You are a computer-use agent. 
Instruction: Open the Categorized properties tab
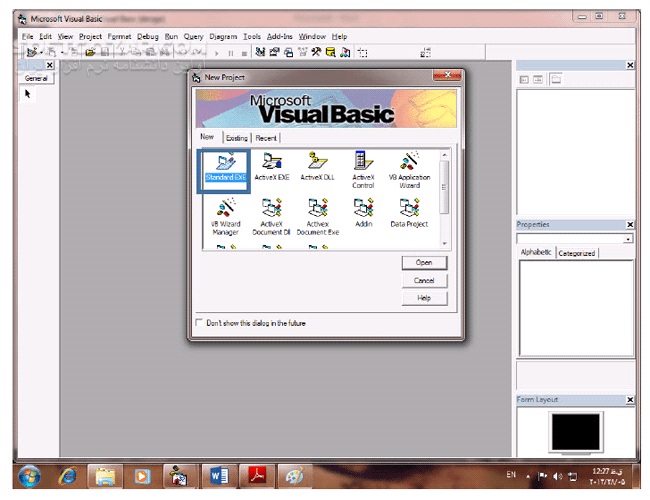coord(577,253)
